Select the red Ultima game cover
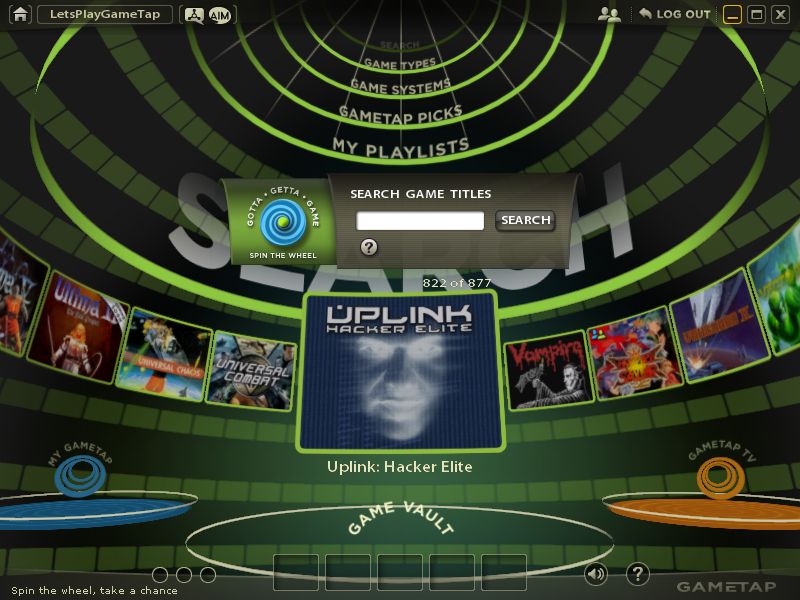Viewport: 800px width, 600px height. [x=78, y=327]
